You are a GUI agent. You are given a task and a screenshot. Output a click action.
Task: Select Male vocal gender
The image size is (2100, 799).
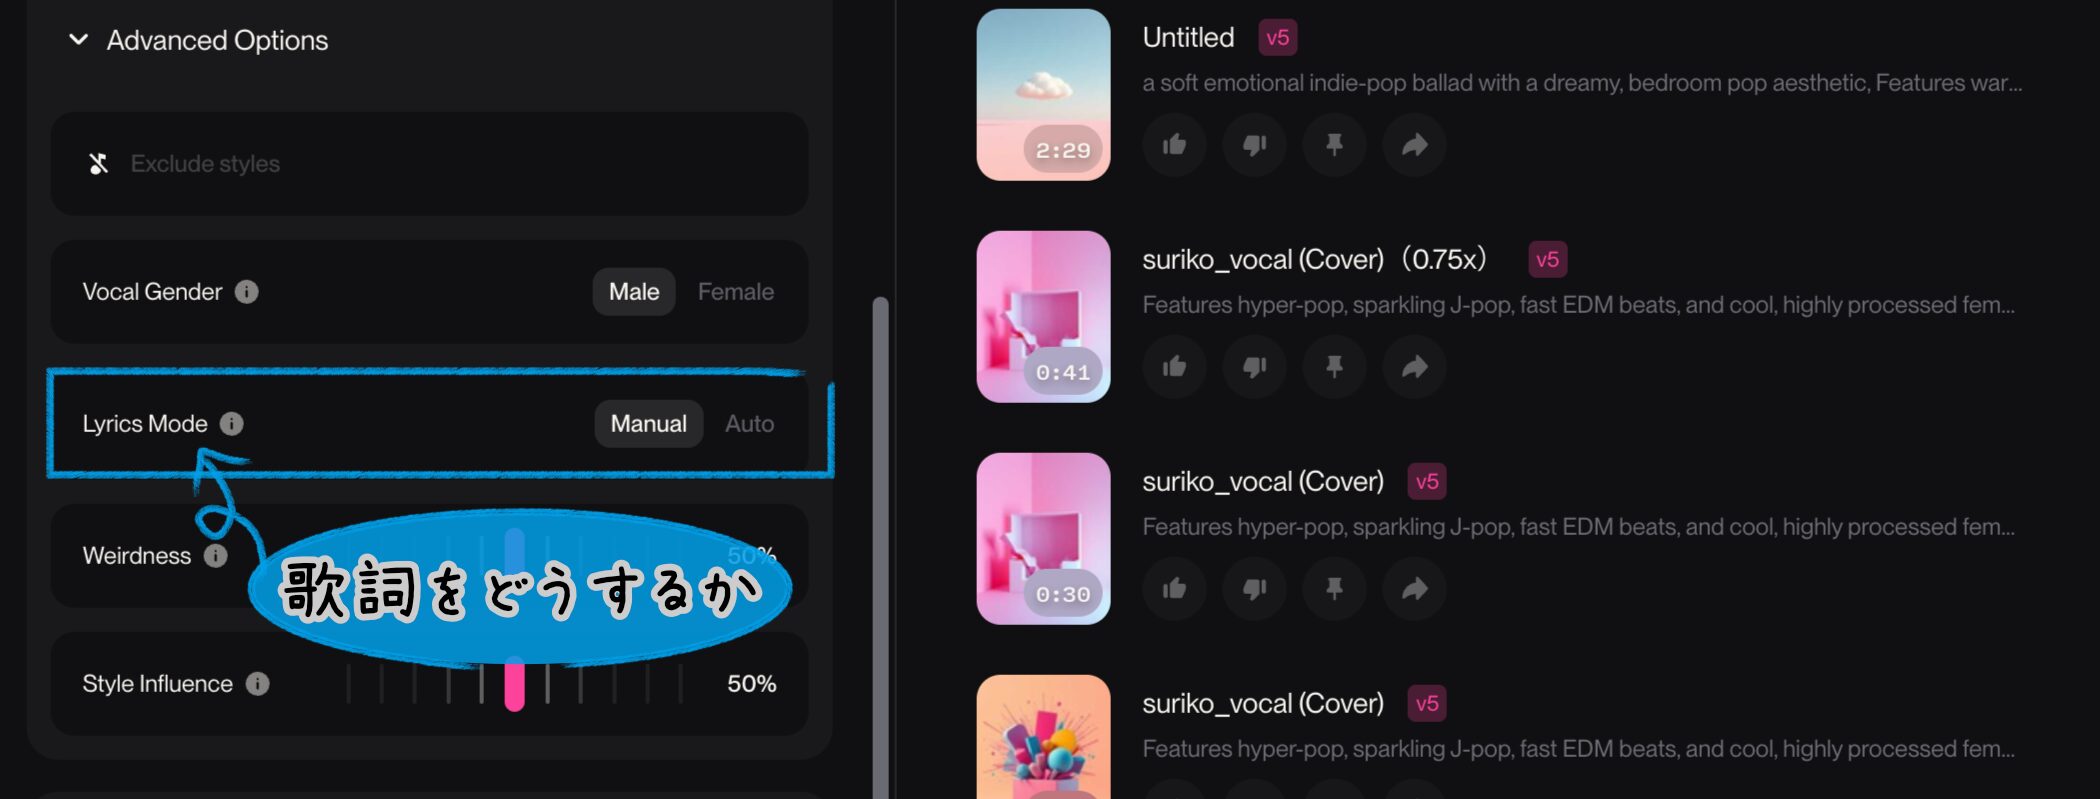[634, 292]
